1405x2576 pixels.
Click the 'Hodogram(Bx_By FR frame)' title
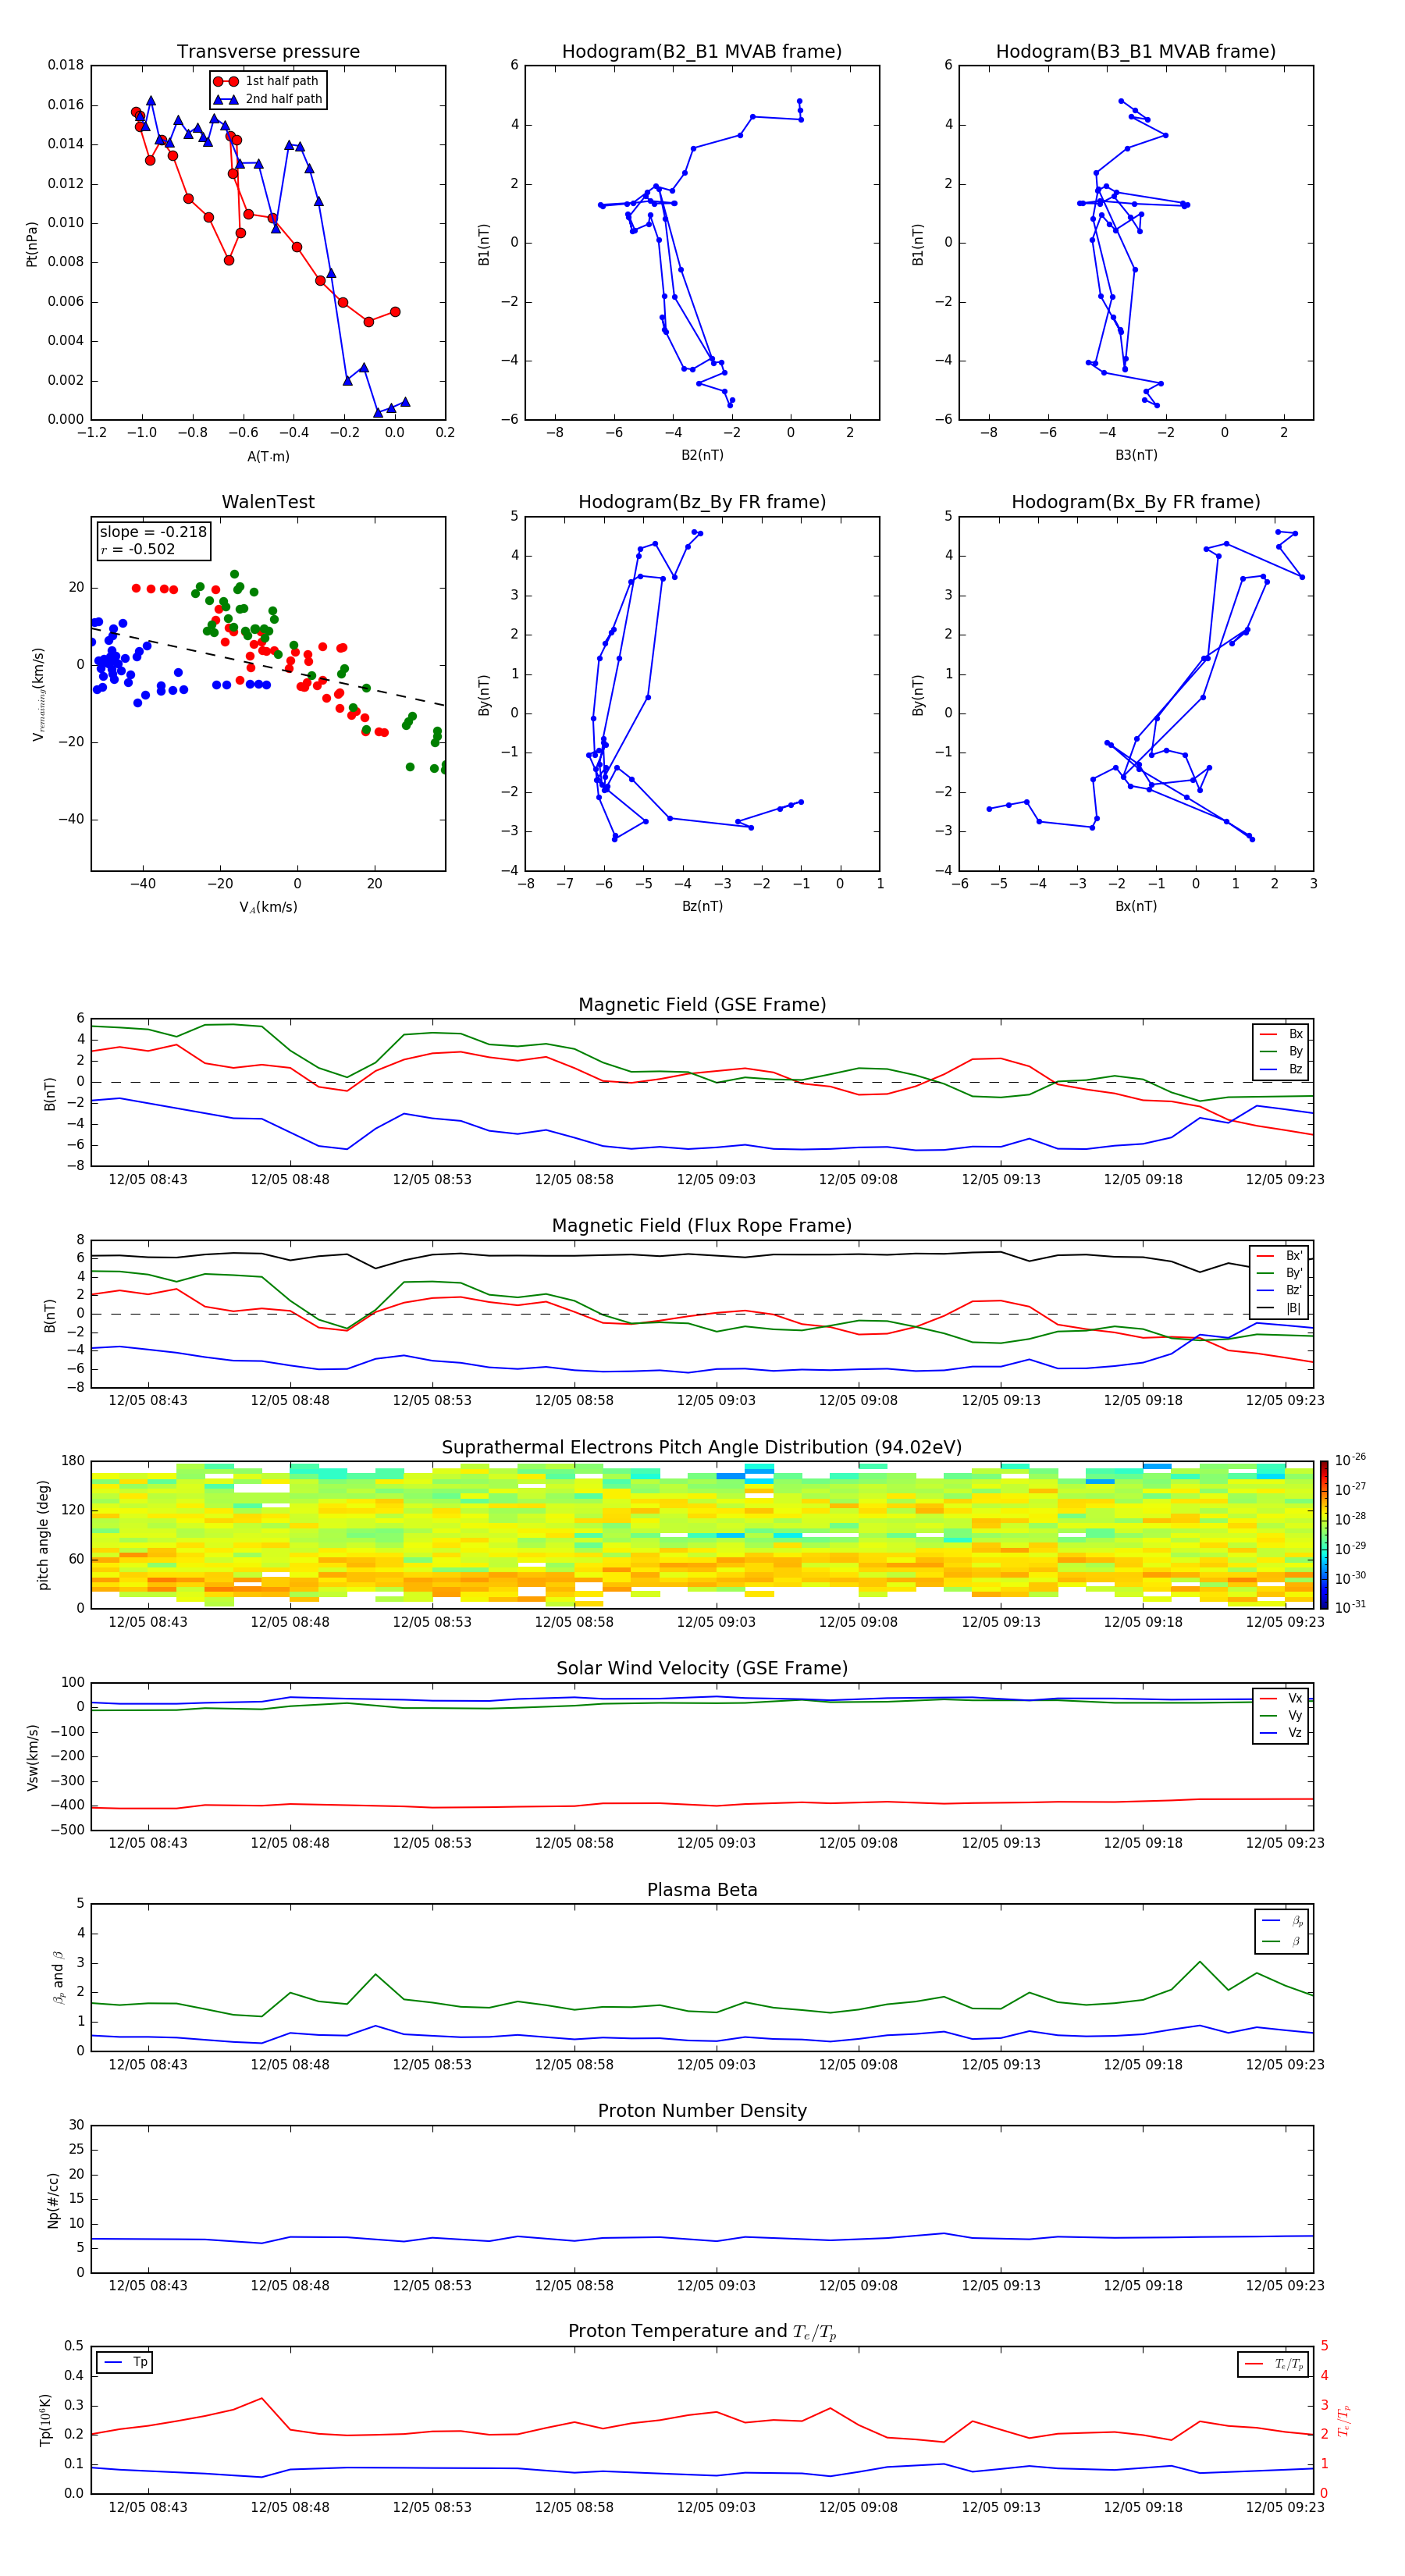(x=1136, y=501)
